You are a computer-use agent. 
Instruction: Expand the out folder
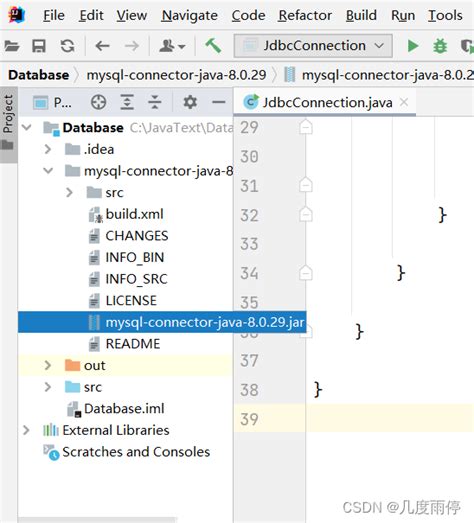tap(48, 365)
